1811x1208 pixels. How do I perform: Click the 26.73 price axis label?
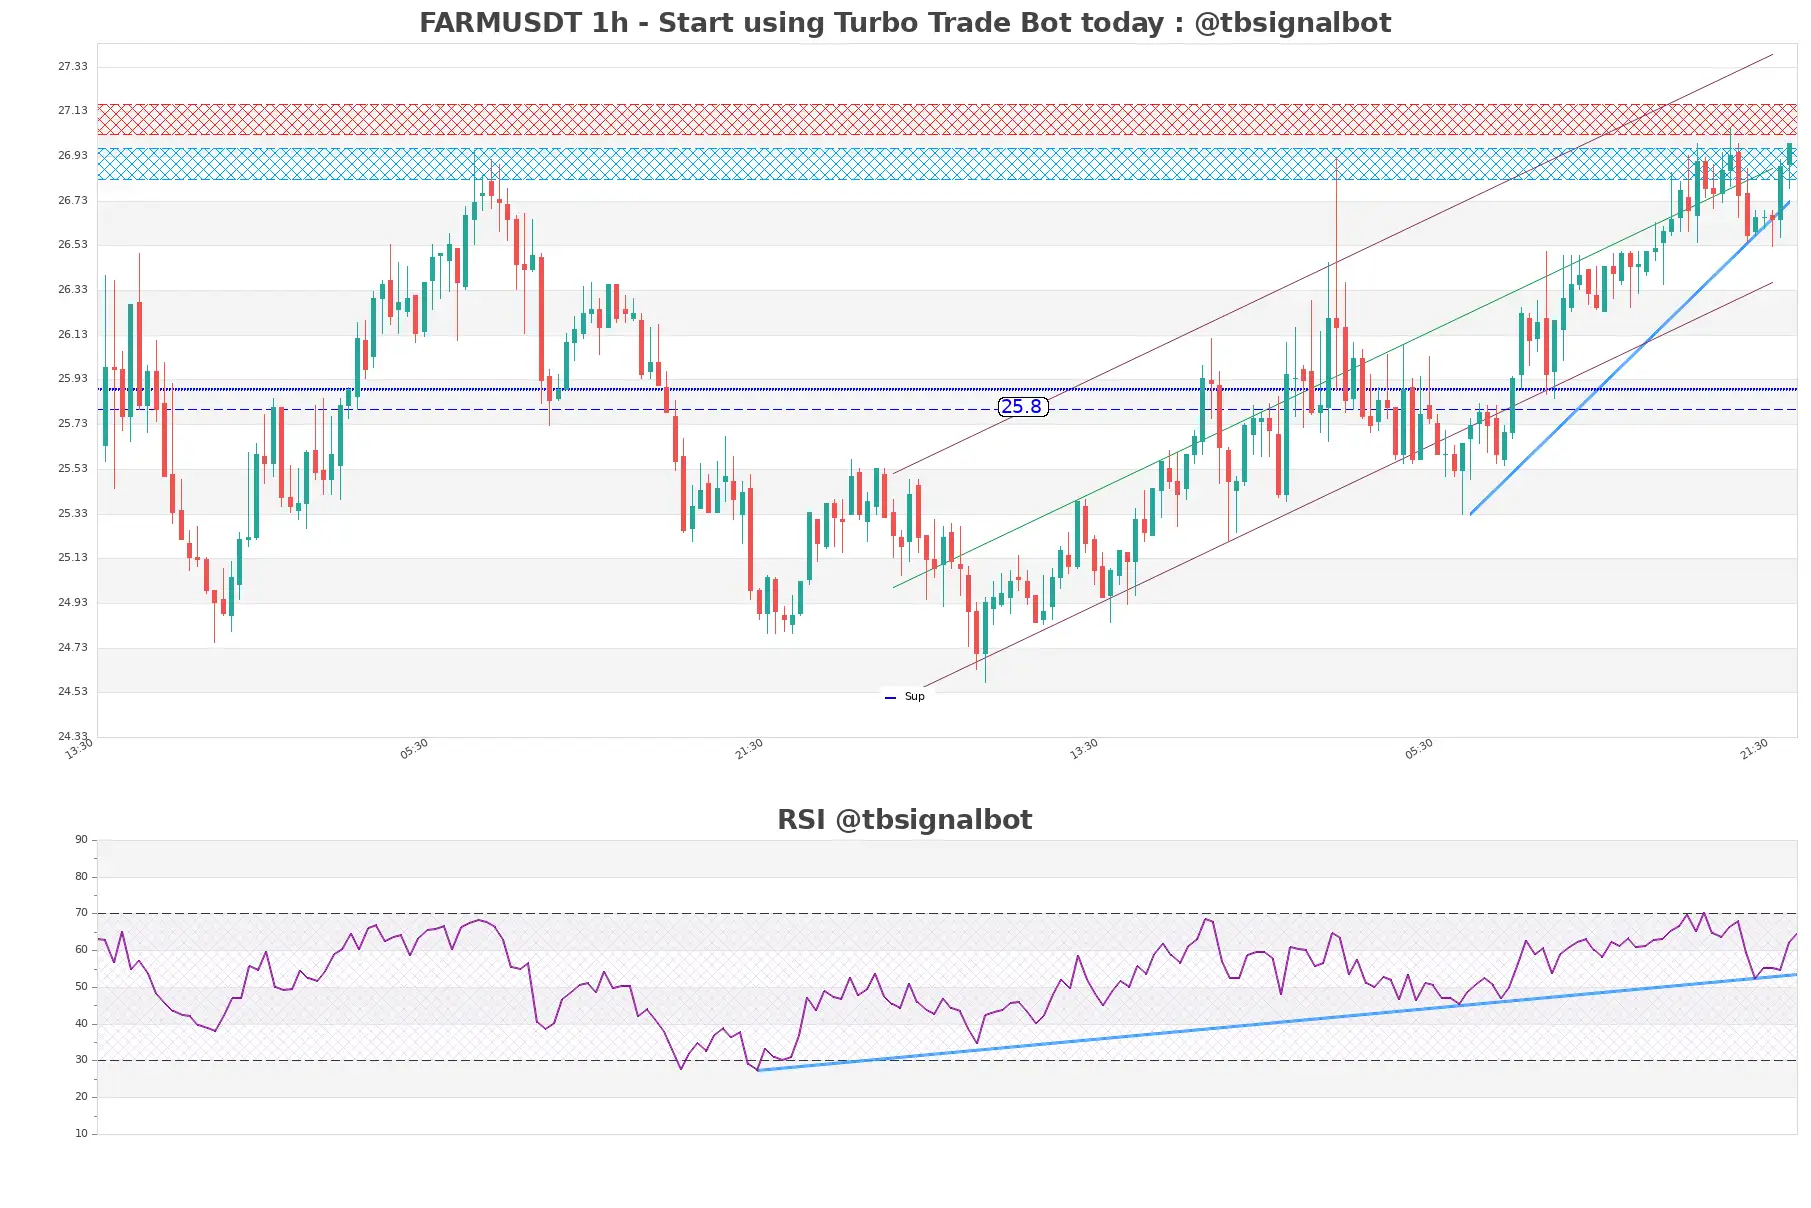(72, 201)
